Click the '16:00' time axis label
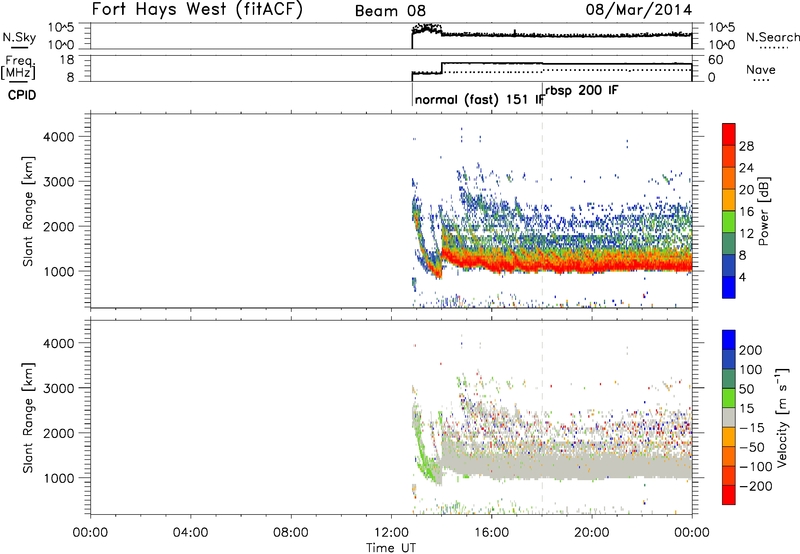Viewport: 800px width, 554px height. [491, 532]
